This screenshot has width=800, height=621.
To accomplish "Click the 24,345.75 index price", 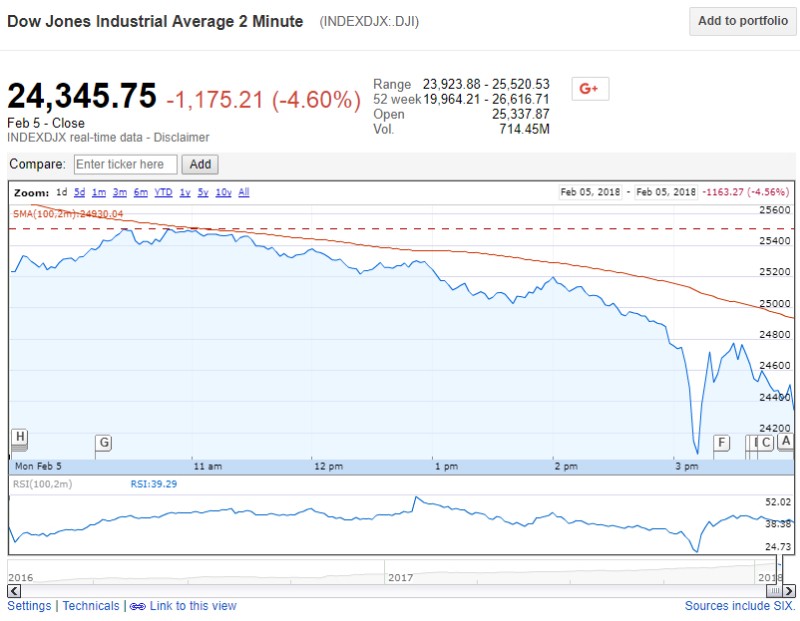I will [82, 96].
